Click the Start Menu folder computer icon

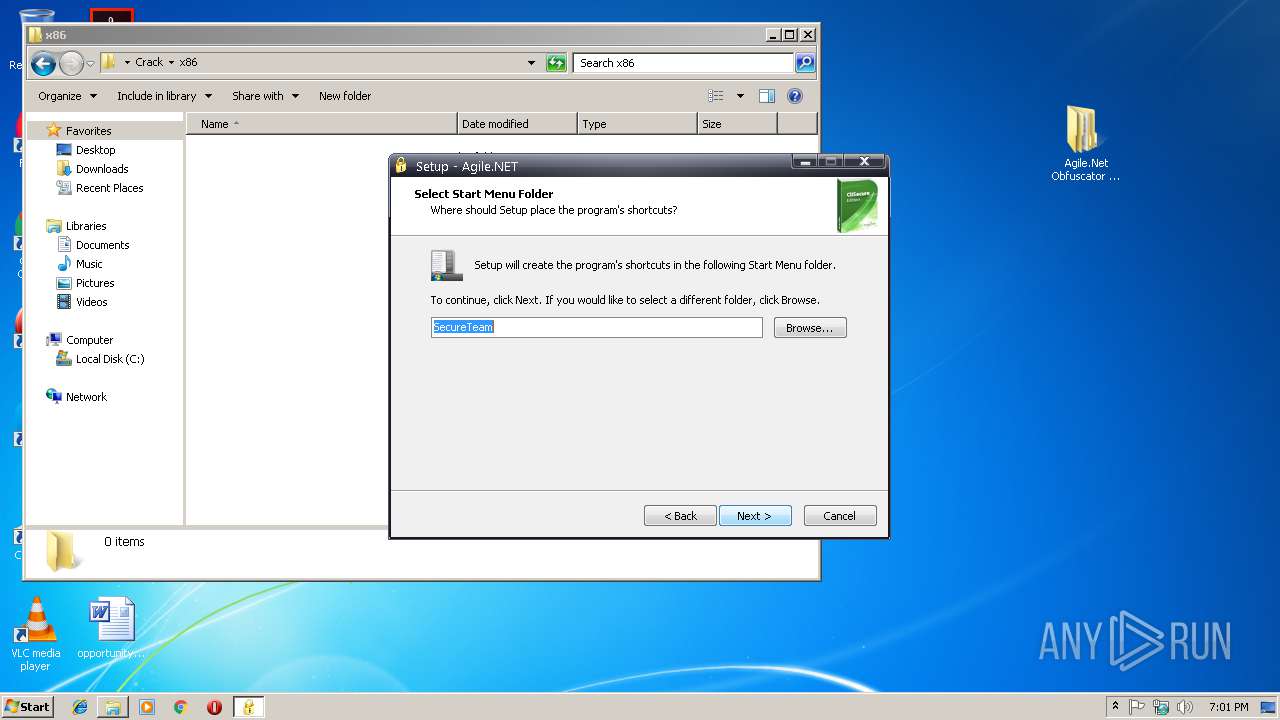point(446,265)
